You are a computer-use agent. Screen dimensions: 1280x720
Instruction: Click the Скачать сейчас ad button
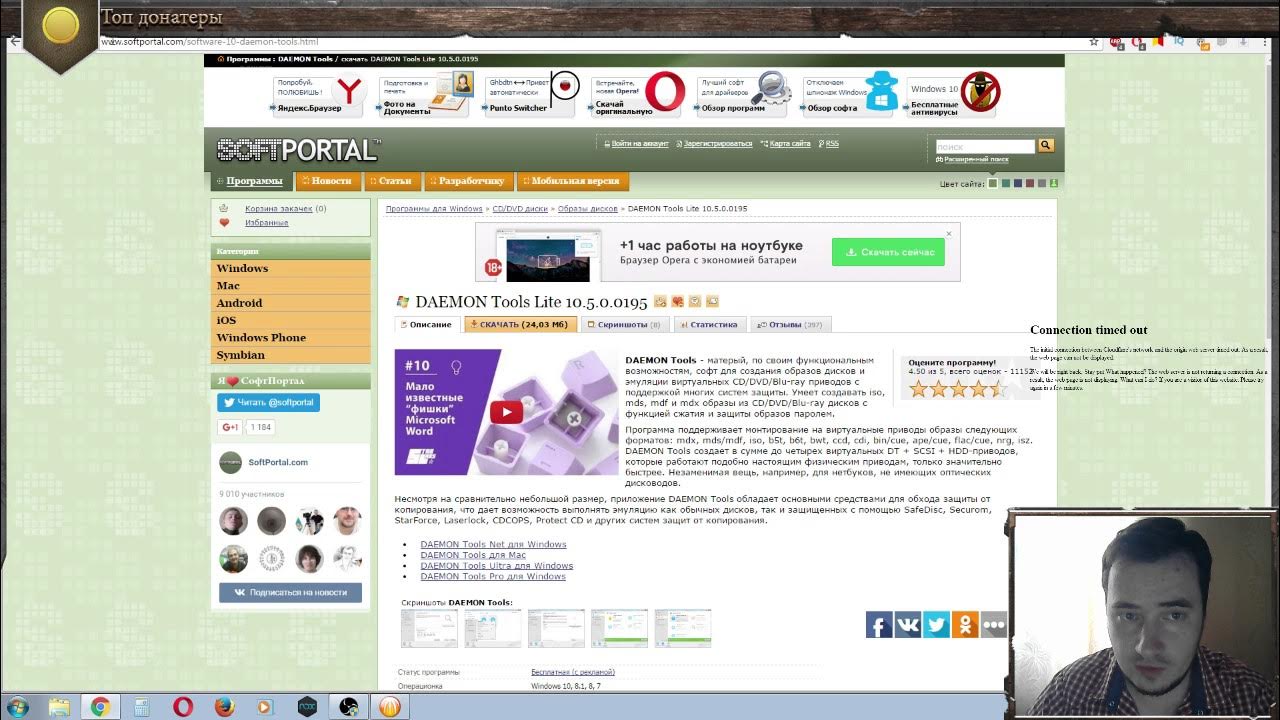[x=888, y=252]
